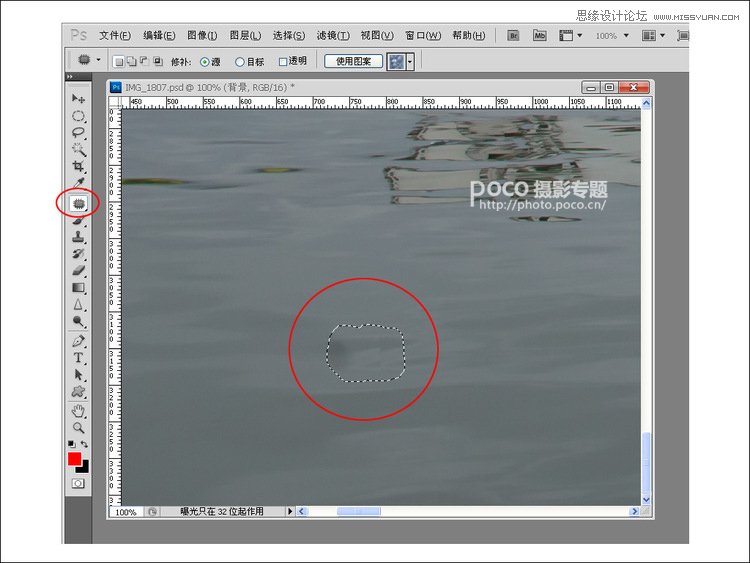Reset default foreground and background colors

pos(72,444)
